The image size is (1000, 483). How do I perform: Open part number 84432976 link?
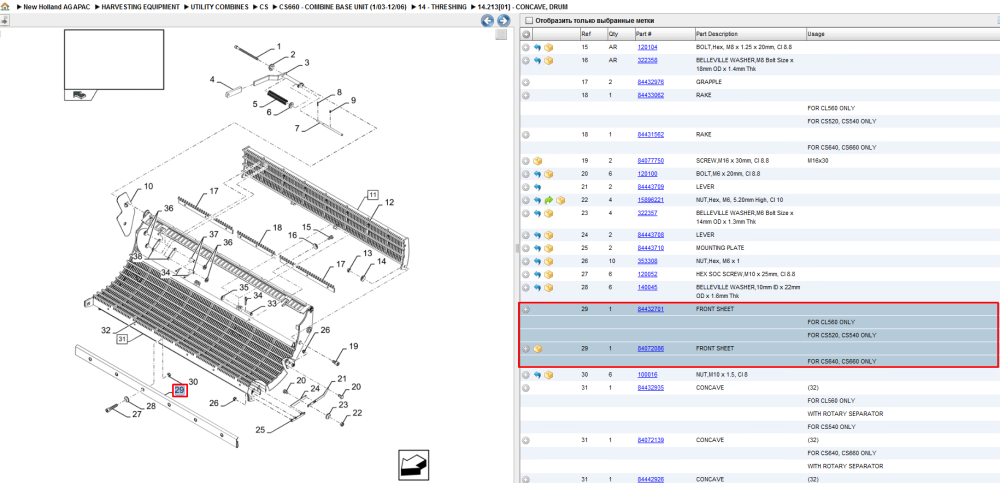[x=651, y=82]
